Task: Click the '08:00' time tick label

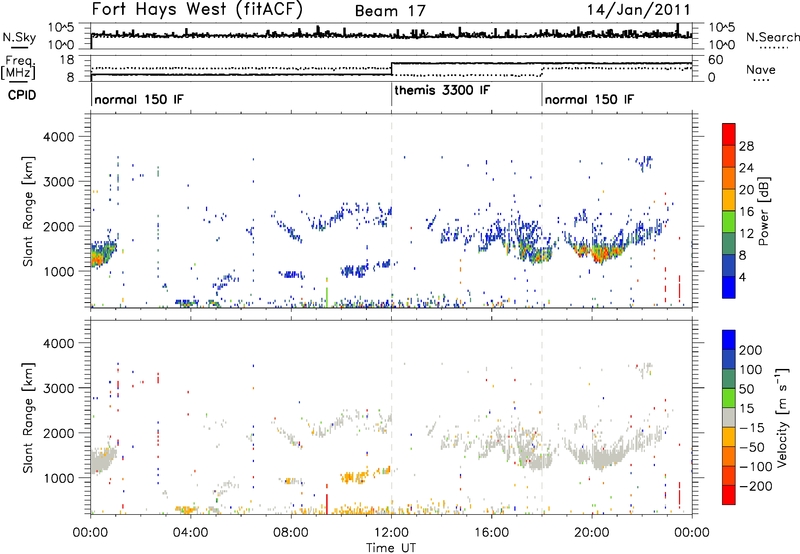Action: tap(291, 533)
